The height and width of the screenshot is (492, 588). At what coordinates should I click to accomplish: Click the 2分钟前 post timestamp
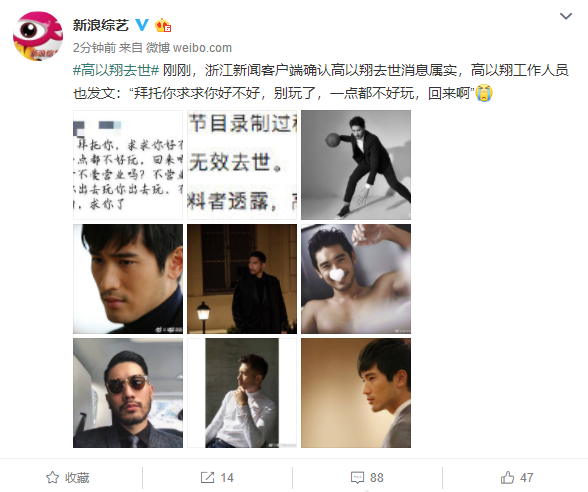click(94, 48)
